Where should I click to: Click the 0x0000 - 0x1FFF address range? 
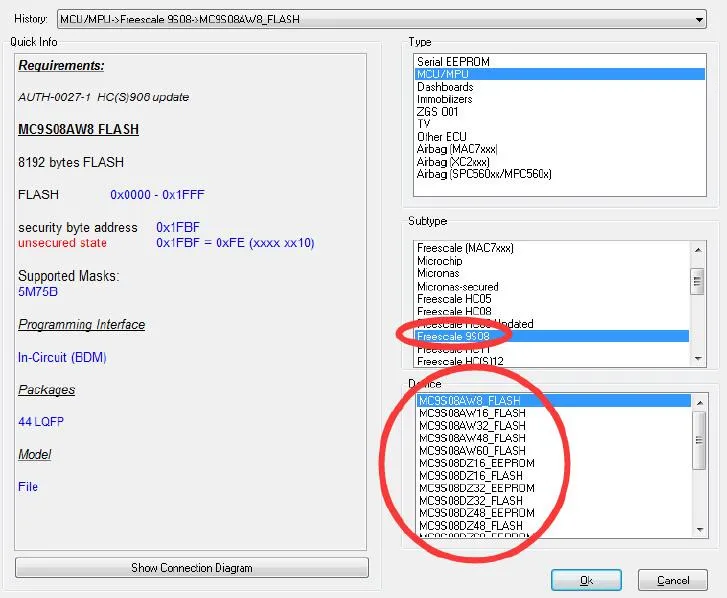157,195
